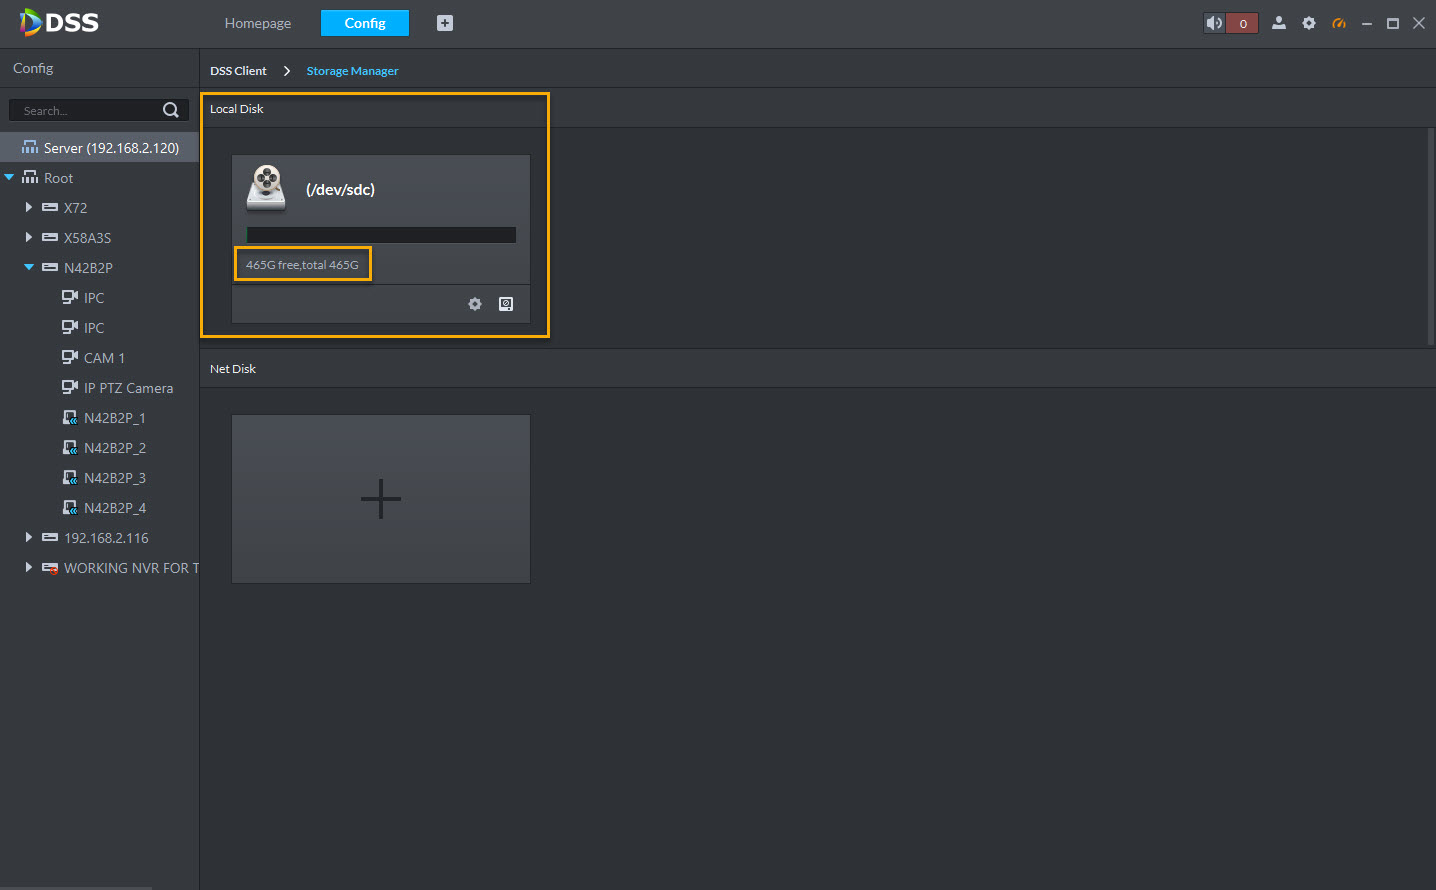The height and width of the screenshot is (890, 1436).
Task: Click Storage Manager in the breadcrumb
Action: click(352, 71)
